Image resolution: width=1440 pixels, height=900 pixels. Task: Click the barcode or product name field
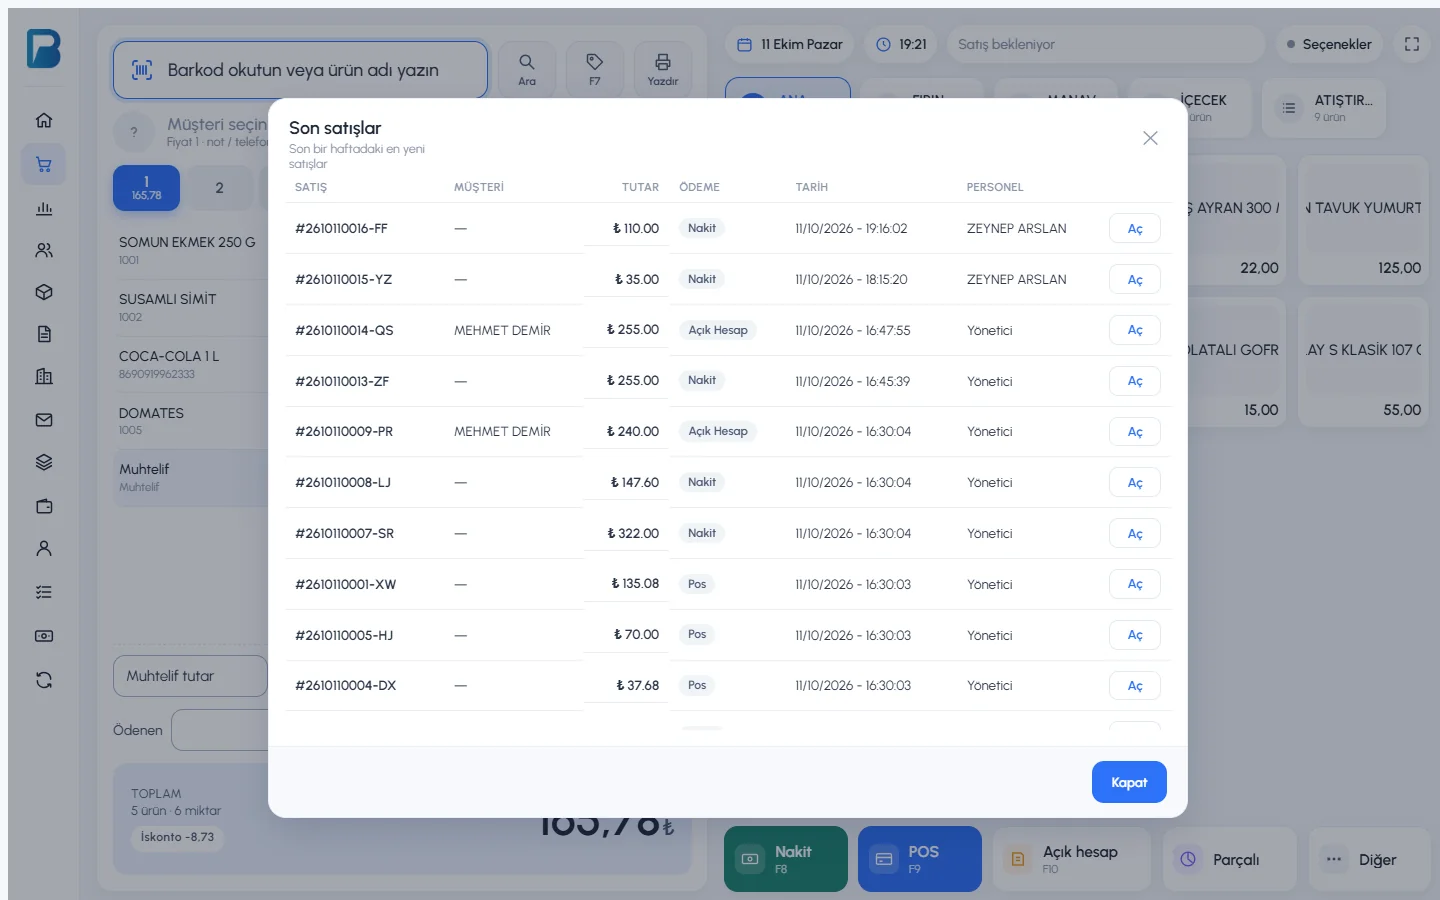[300, 70]
